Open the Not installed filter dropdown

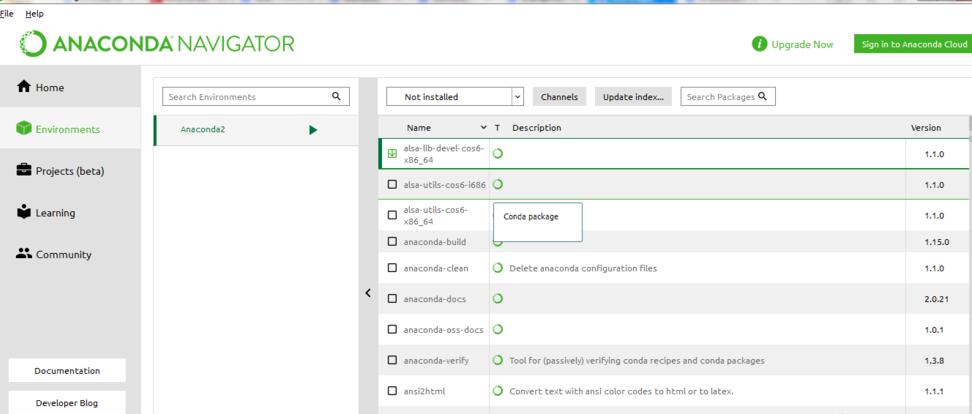(x=517, y=97)
